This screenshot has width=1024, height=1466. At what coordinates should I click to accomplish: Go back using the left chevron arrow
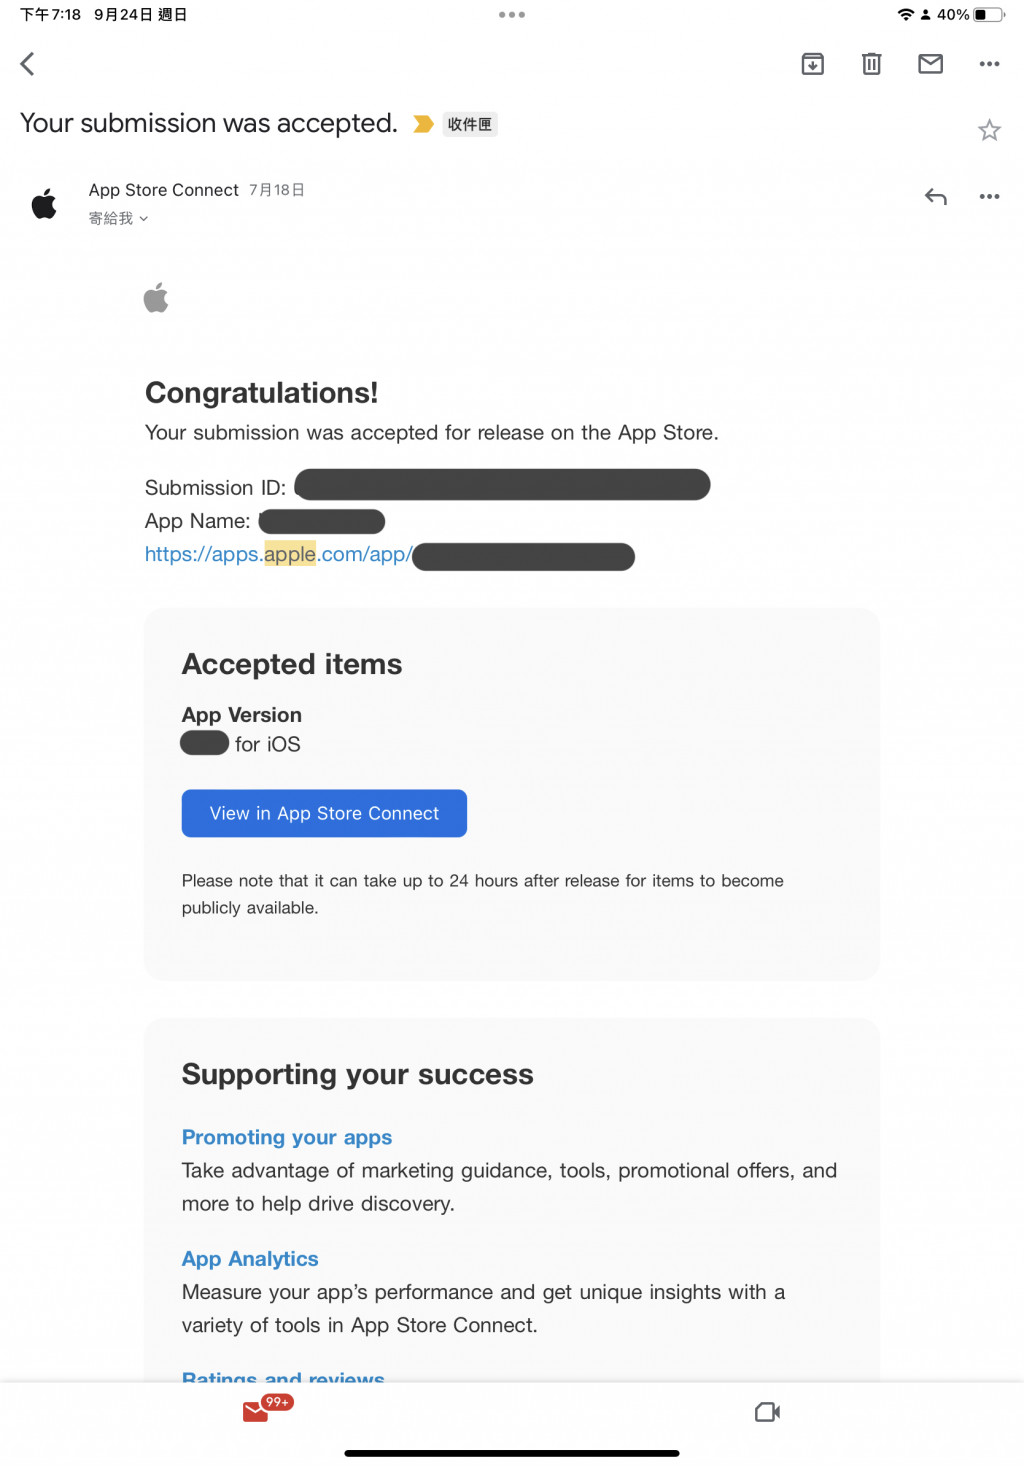[x=28, y=64]
